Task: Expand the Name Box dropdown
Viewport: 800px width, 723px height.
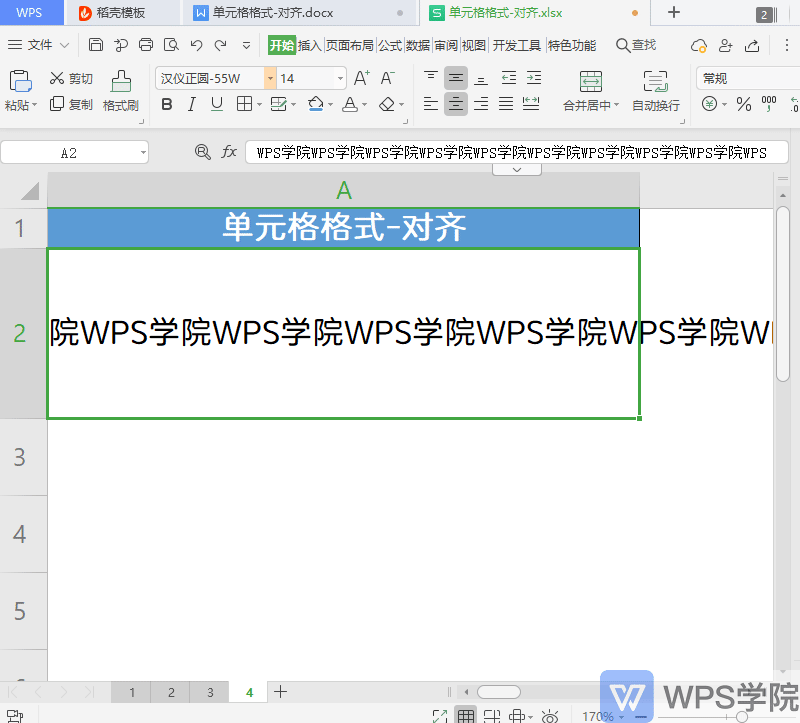Action: point(143,152)
